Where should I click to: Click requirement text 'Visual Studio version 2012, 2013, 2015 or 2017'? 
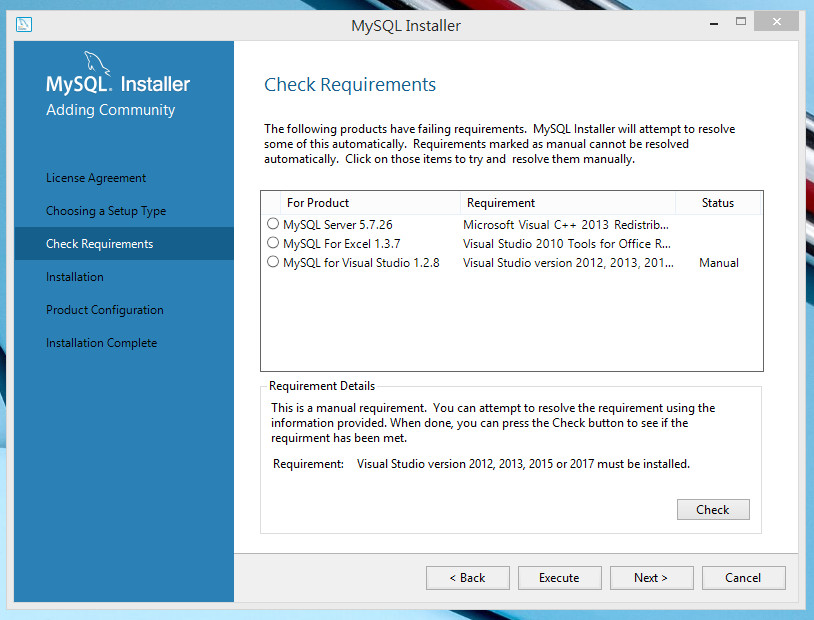[x=476, y=464]
